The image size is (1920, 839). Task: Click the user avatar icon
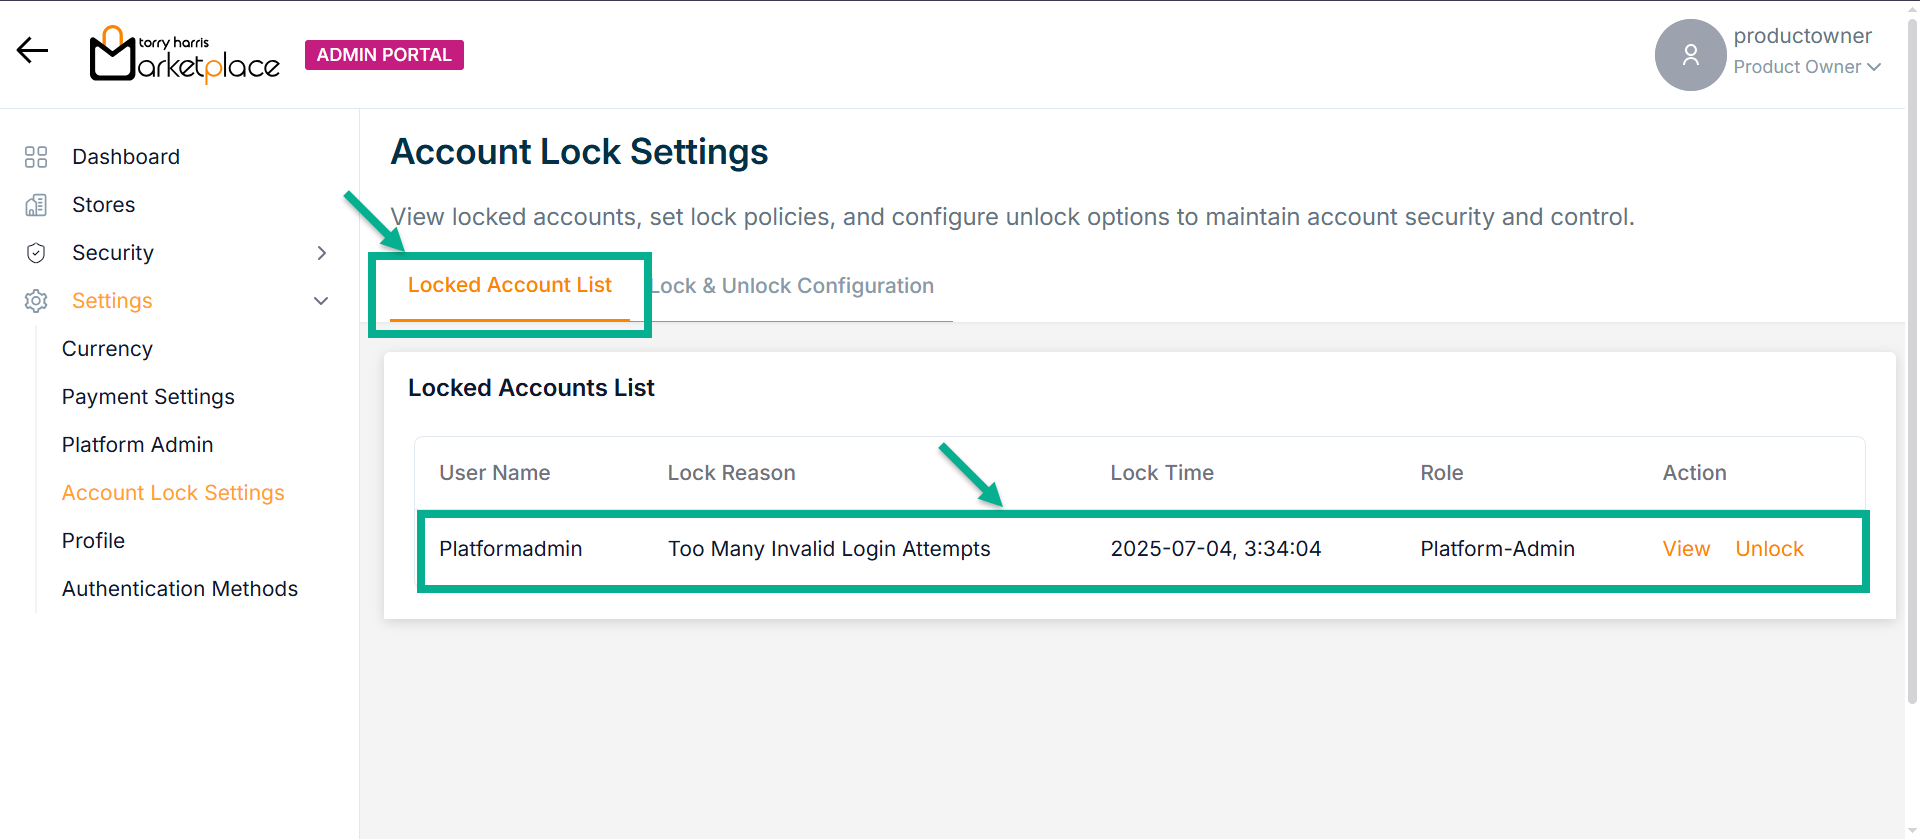point(1690,55)
